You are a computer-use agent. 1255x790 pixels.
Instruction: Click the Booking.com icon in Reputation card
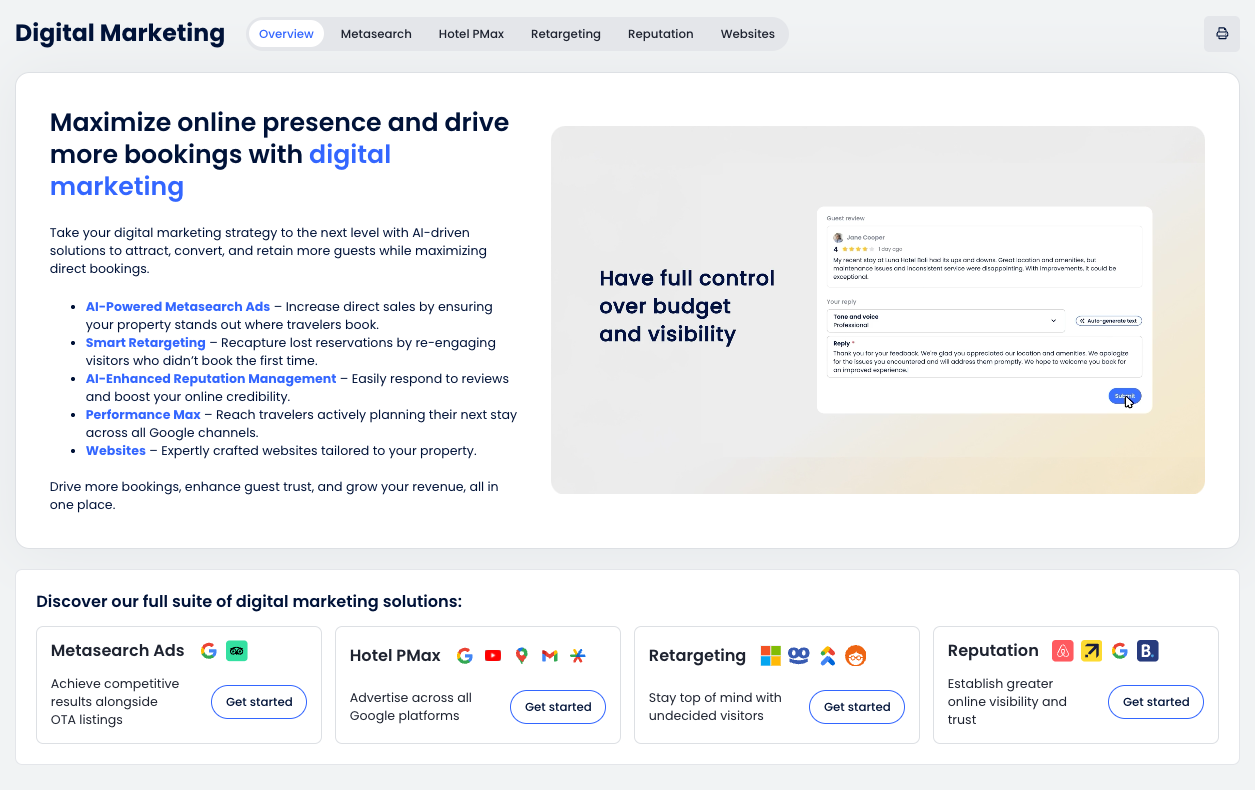coord(1147,651)
